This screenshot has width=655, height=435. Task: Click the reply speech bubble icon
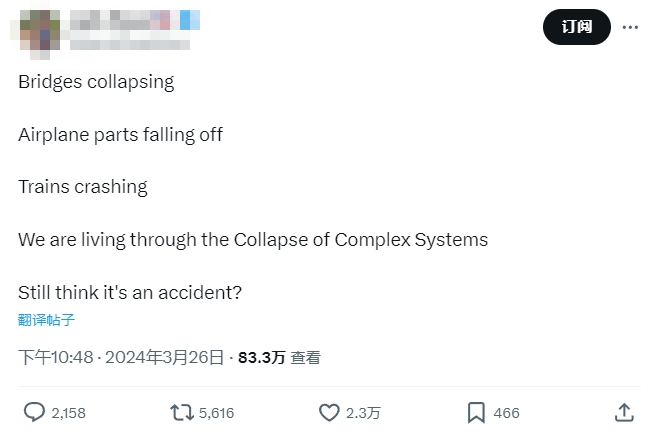click(34, 412)
